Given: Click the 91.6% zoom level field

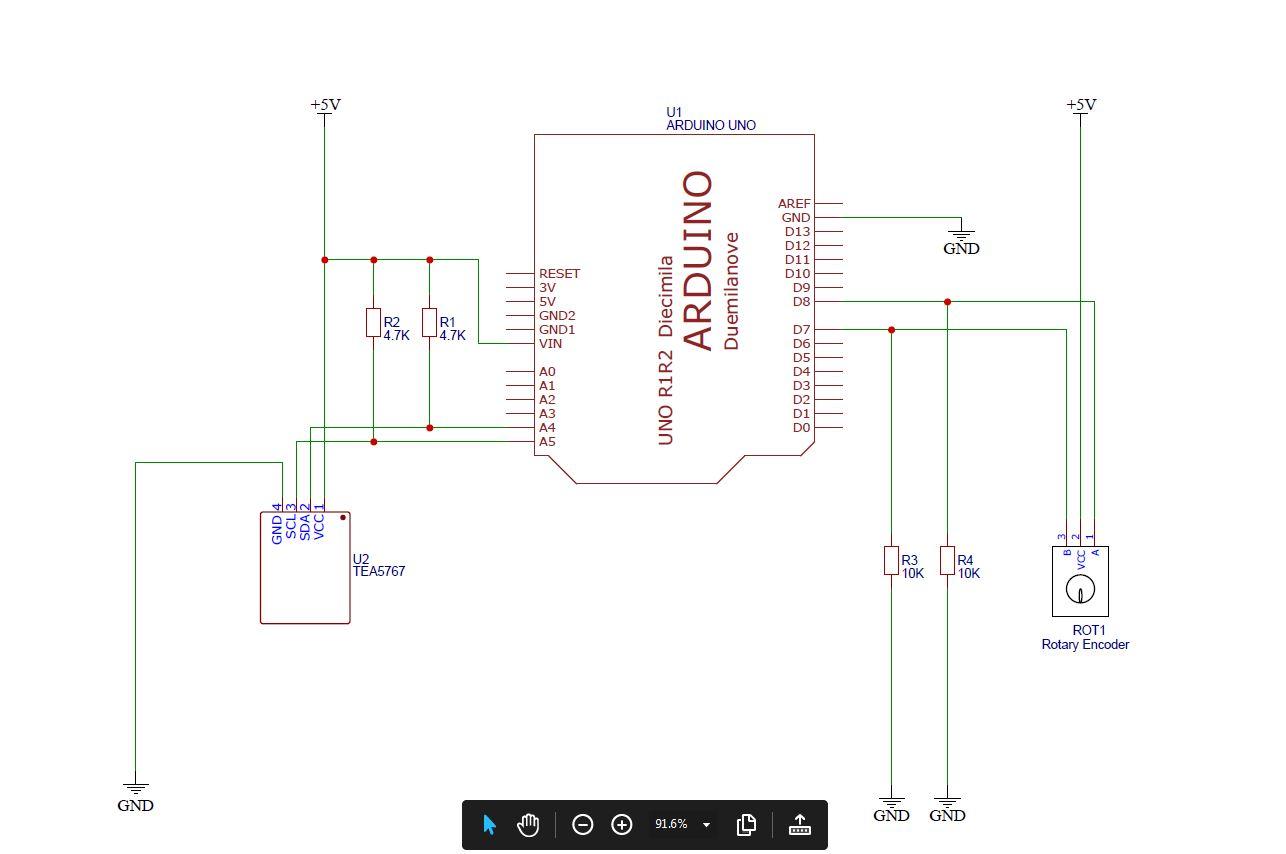Looking at the screenshot, I should click(x=673, y=824).
